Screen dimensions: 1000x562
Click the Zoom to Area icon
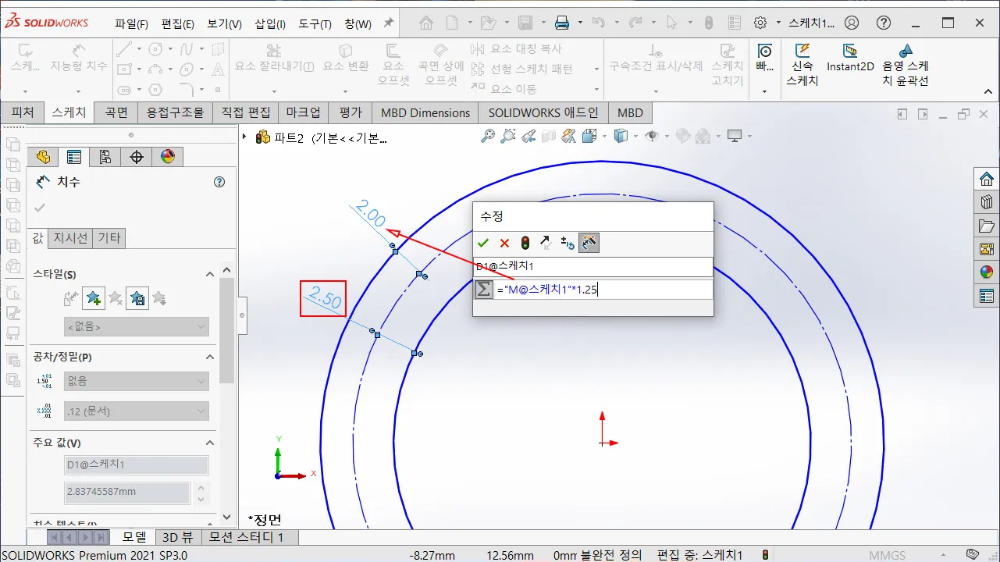point(508,136)
